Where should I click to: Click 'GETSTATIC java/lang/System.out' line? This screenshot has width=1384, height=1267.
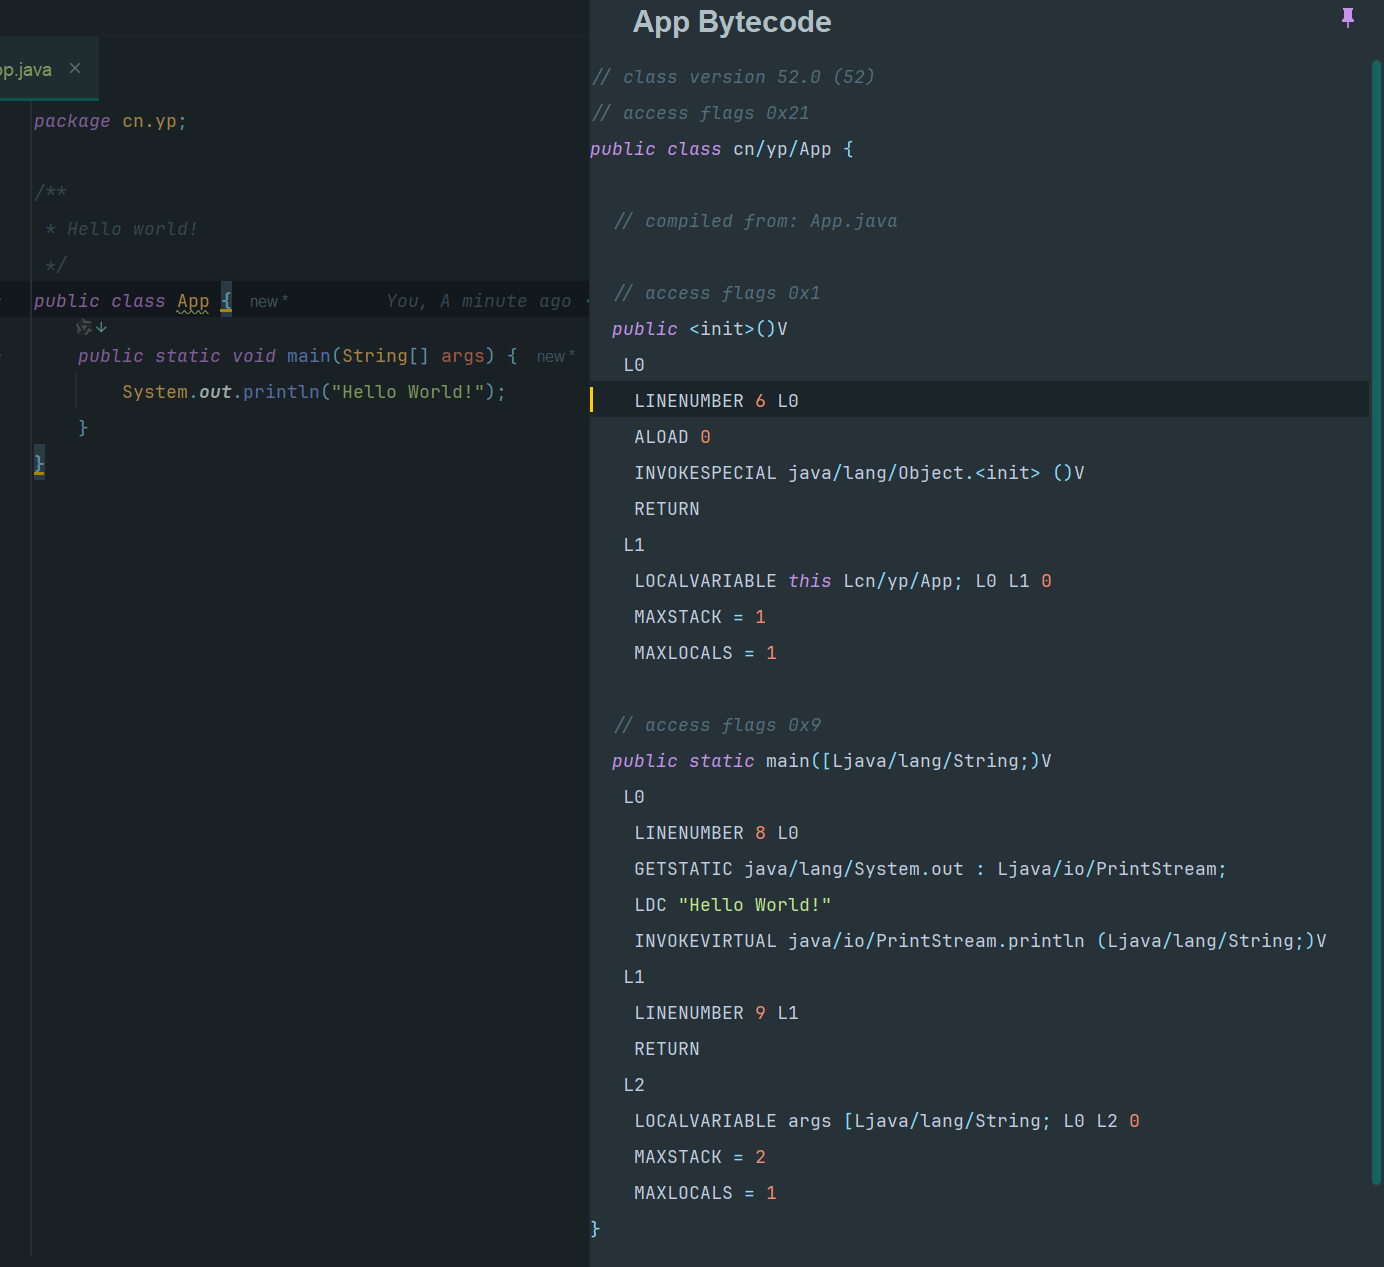[930, 869]
